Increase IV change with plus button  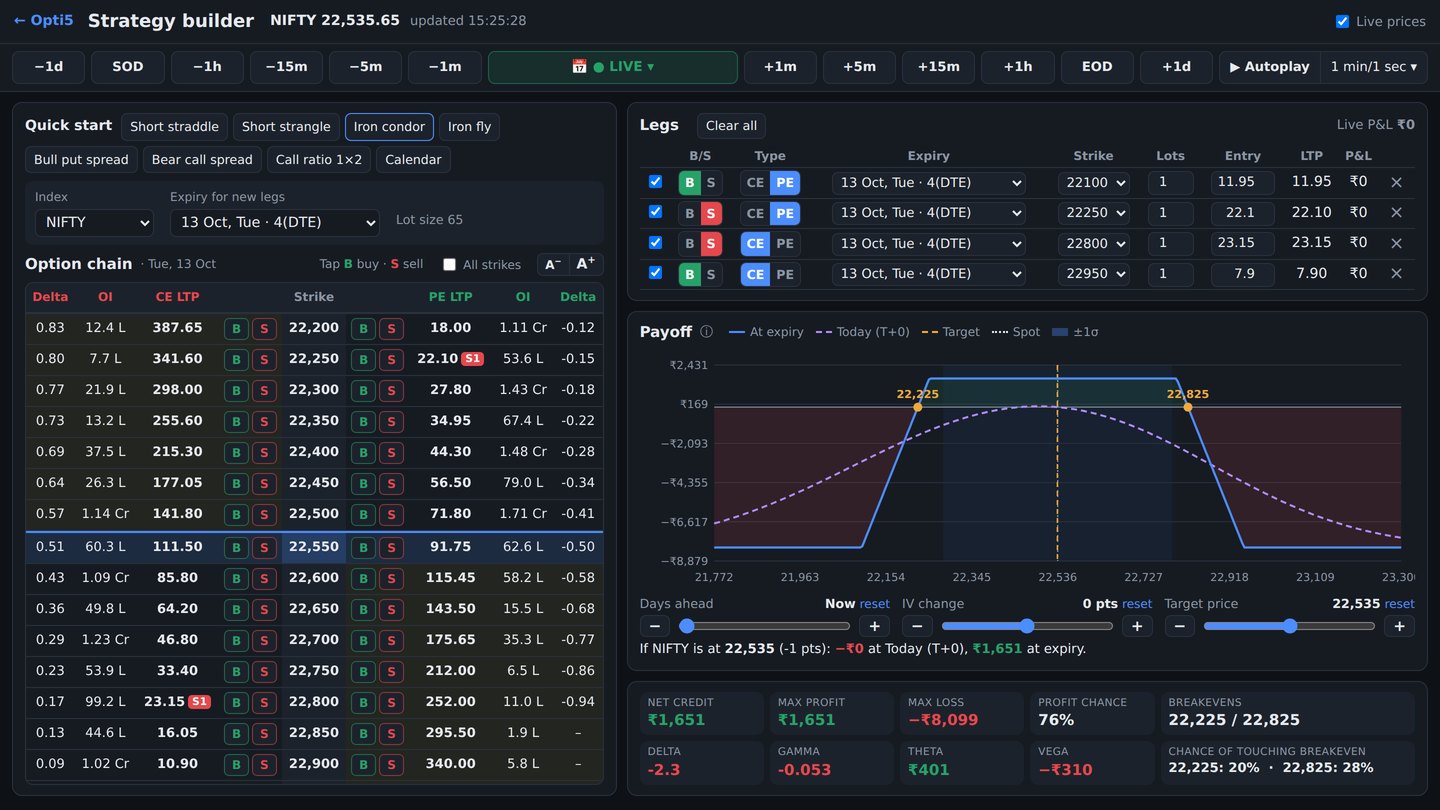pos(1137,626)
